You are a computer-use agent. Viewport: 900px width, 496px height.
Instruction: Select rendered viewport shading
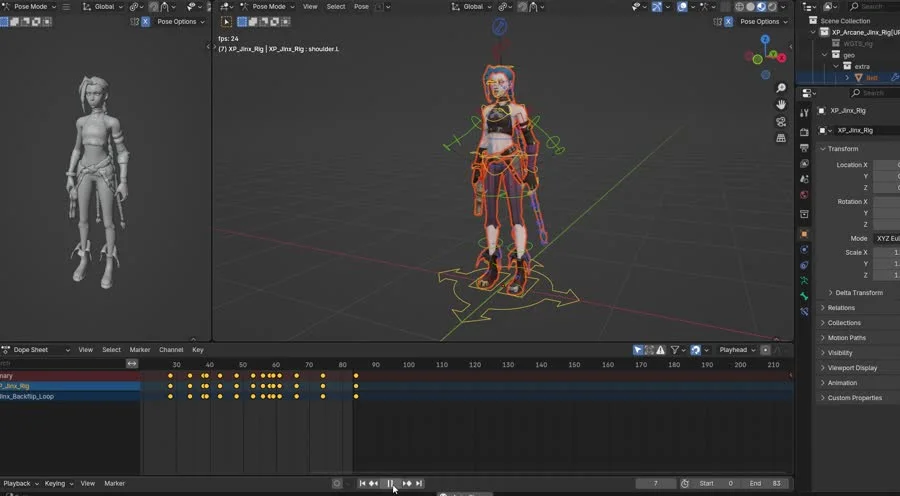pos(772,7)
